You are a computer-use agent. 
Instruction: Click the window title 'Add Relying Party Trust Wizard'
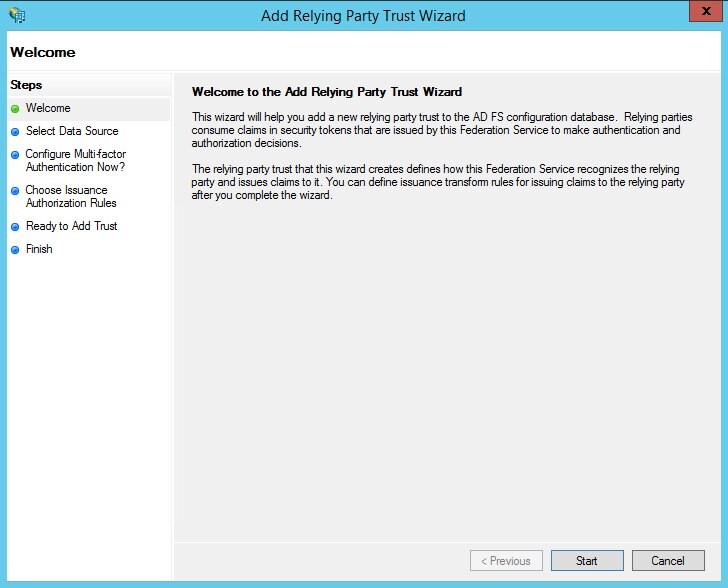pos(363,16)
